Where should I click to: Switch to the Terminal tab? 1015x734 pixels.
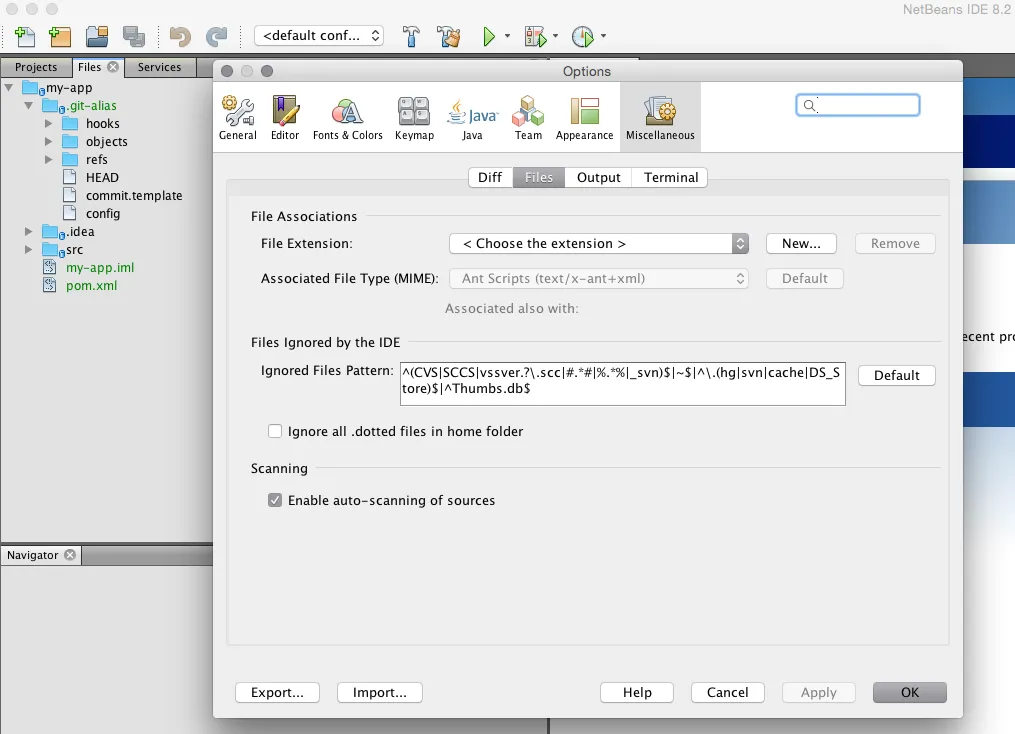671,177
